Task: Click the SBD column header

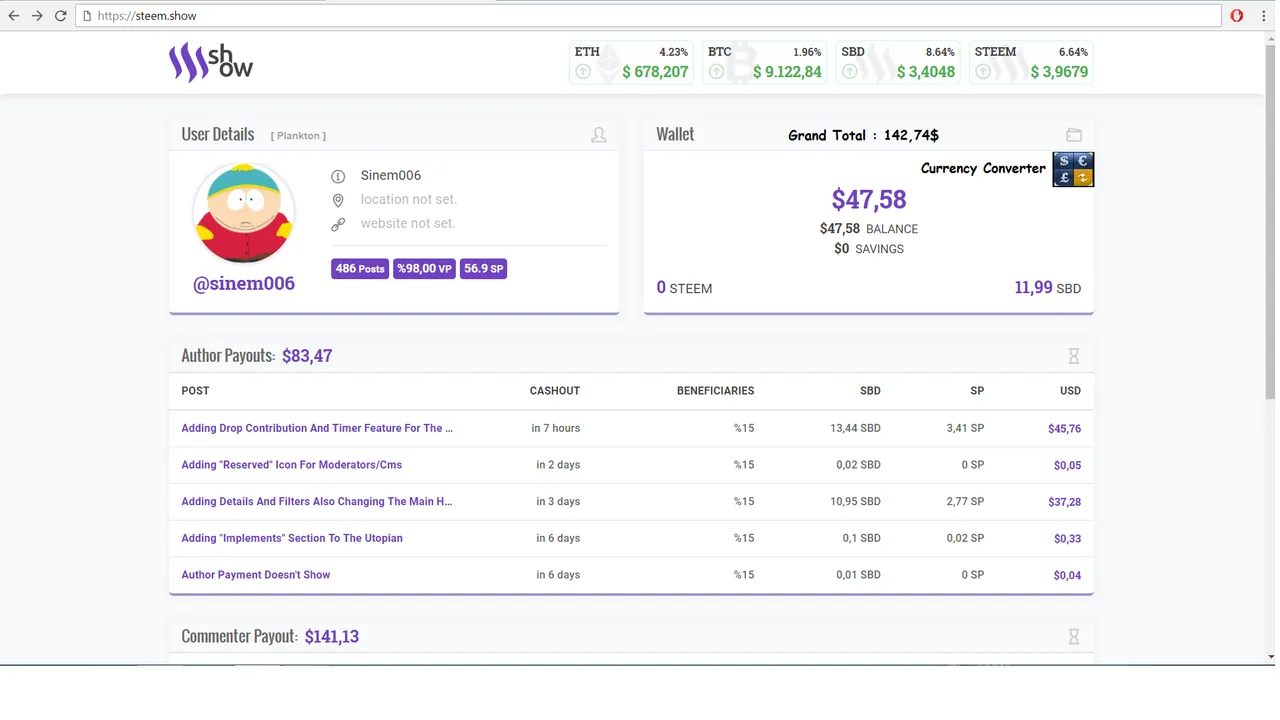Action: point(870,391)
